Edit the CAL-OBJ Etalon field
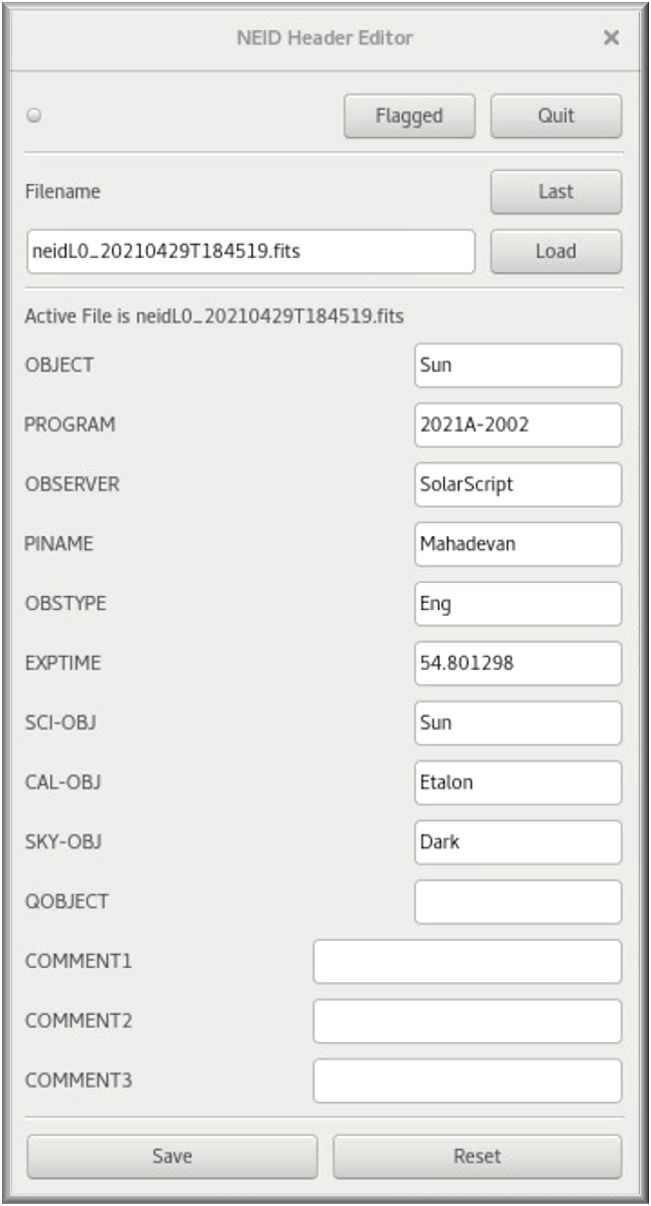651x1206 pixels. (x=517, y=782)
